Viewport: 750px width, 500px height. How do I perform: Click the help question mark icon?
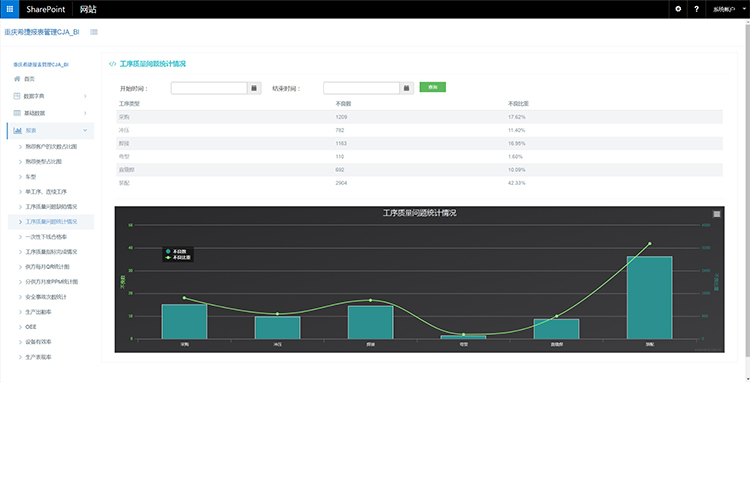pyautogui.click(x=696, y=9)
